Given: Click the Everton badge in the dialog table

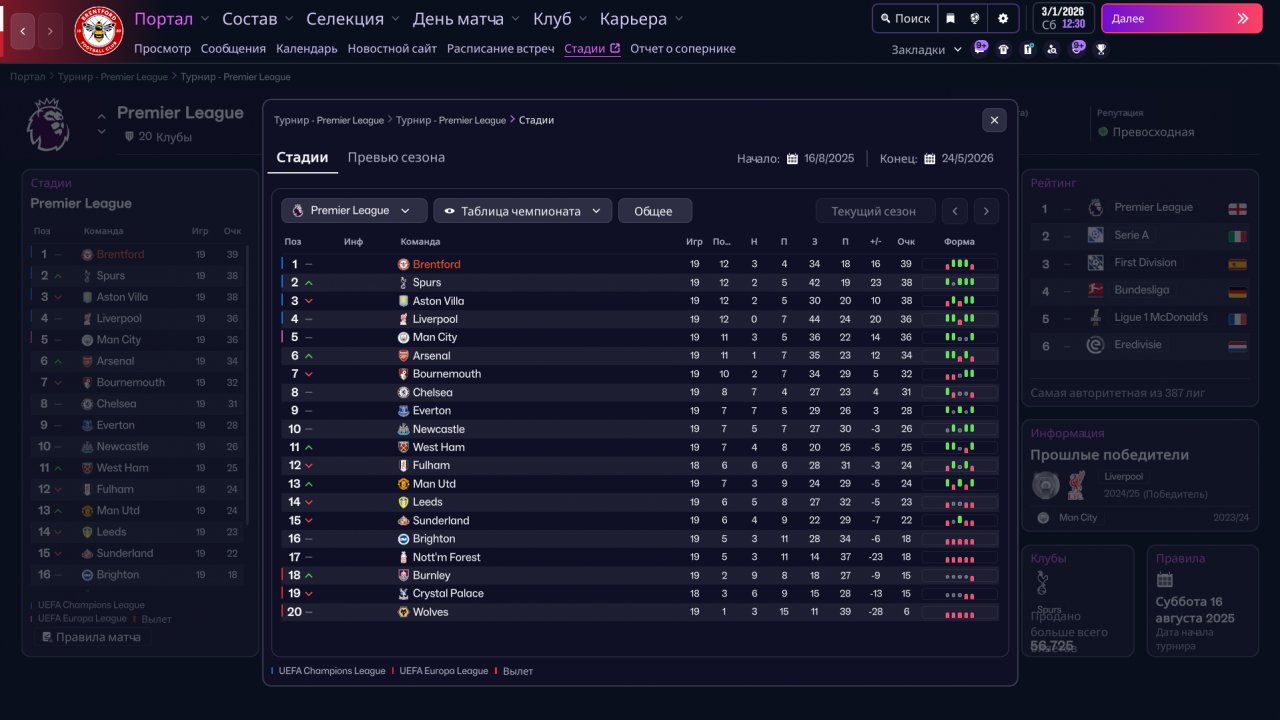Looking at the screenshot, I should [404, 411].
